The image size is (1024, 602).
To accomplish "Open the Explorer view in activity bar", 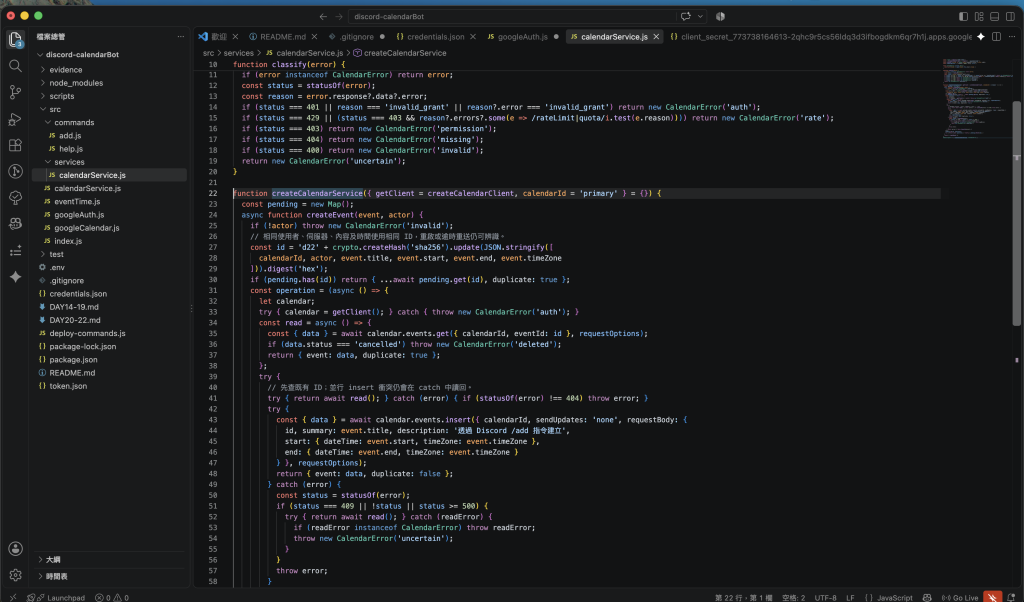I will pyautogui.click(x=15, y=40).
